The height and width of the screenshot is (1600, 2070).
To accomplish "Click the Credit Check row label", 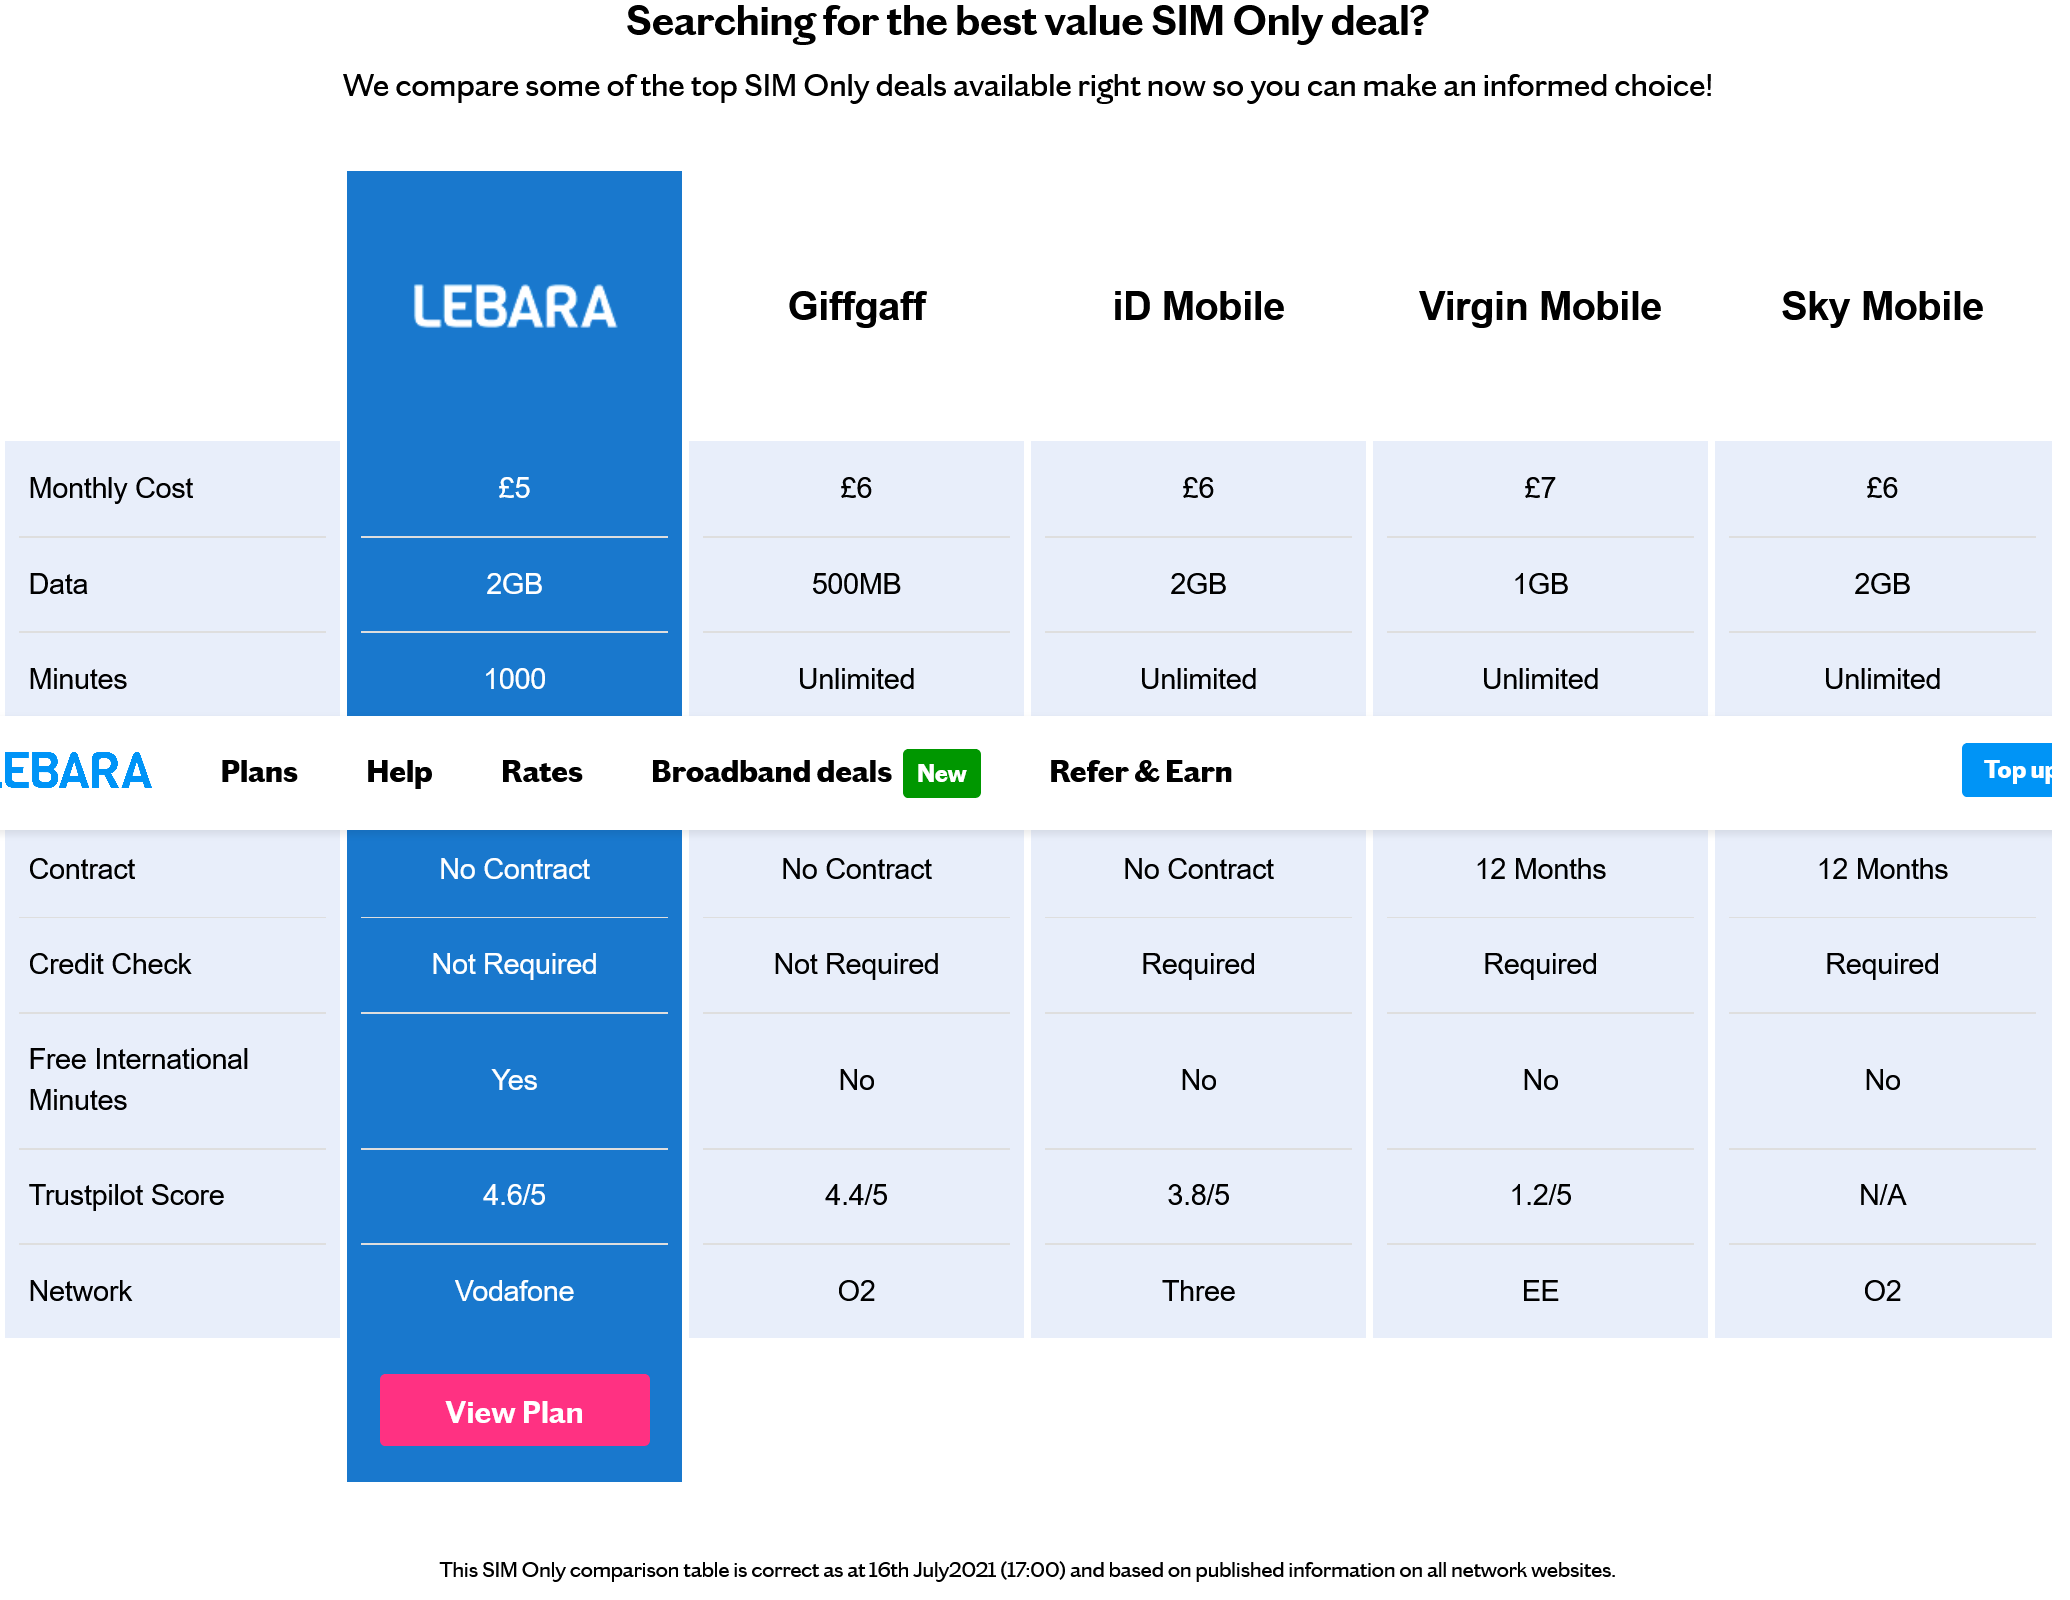I will (x=110, y=964).
